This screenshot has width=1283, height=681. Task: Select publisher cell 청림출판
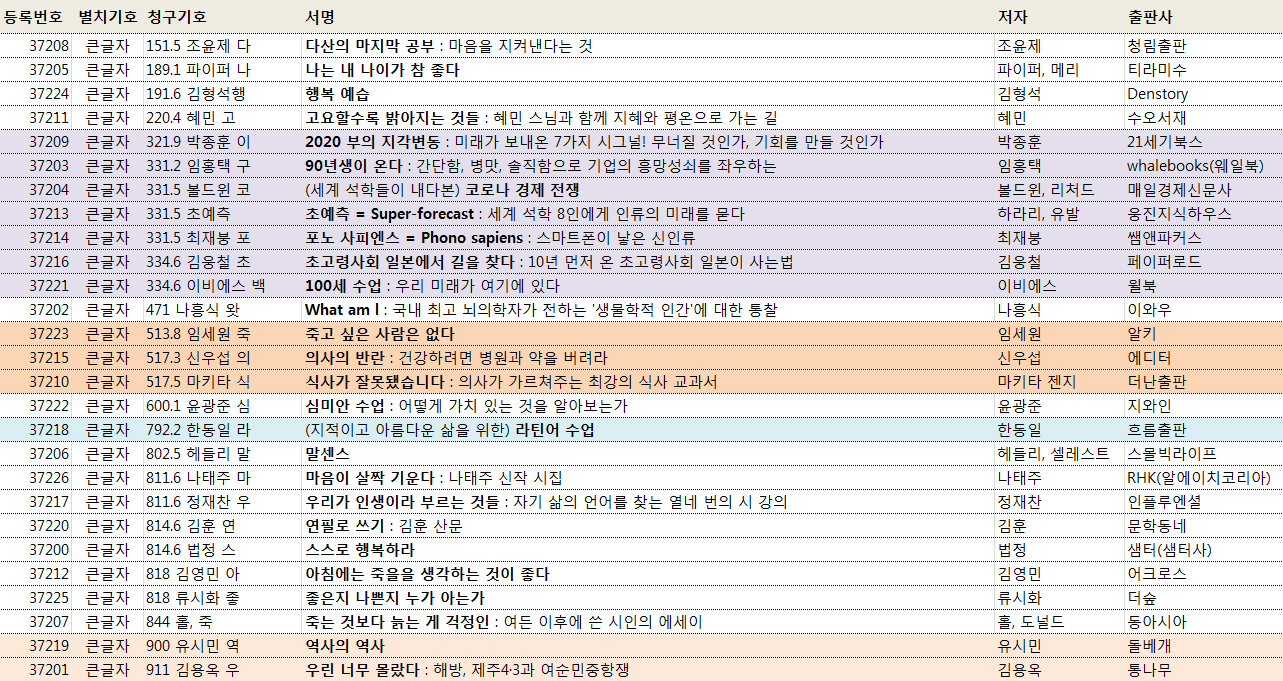pyautogui.click(x=1156, y=46)
